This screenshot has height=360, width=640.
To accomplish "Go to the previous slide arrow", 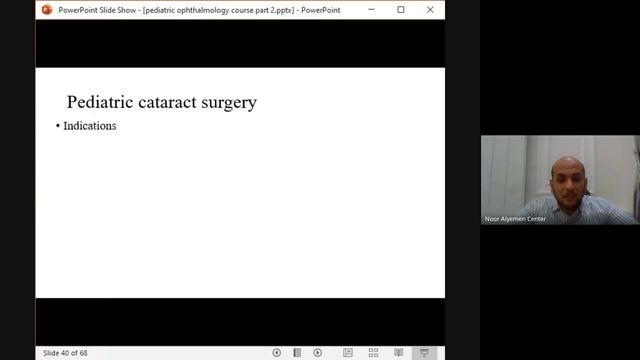I will tap(277, 353).
